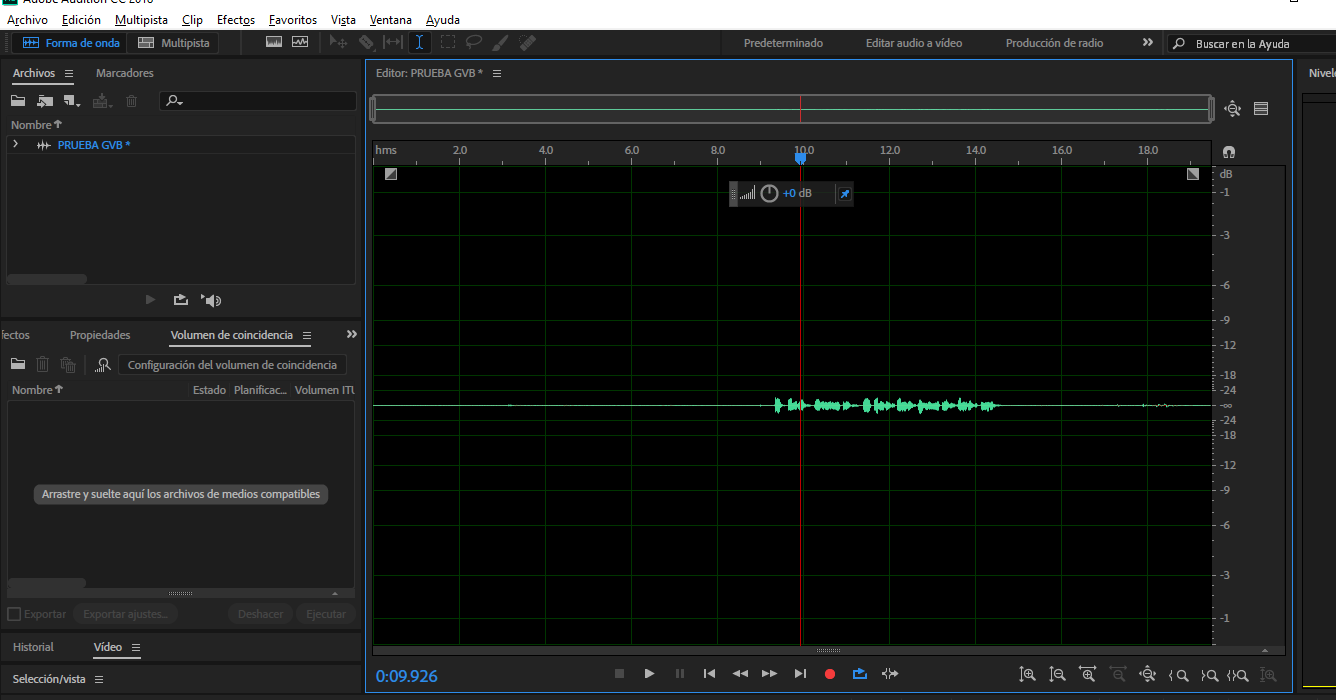Select the Time Selection tool
The width and height of the screenshot is (1336, 700).
pyautogui.click(x=419, y=43)
